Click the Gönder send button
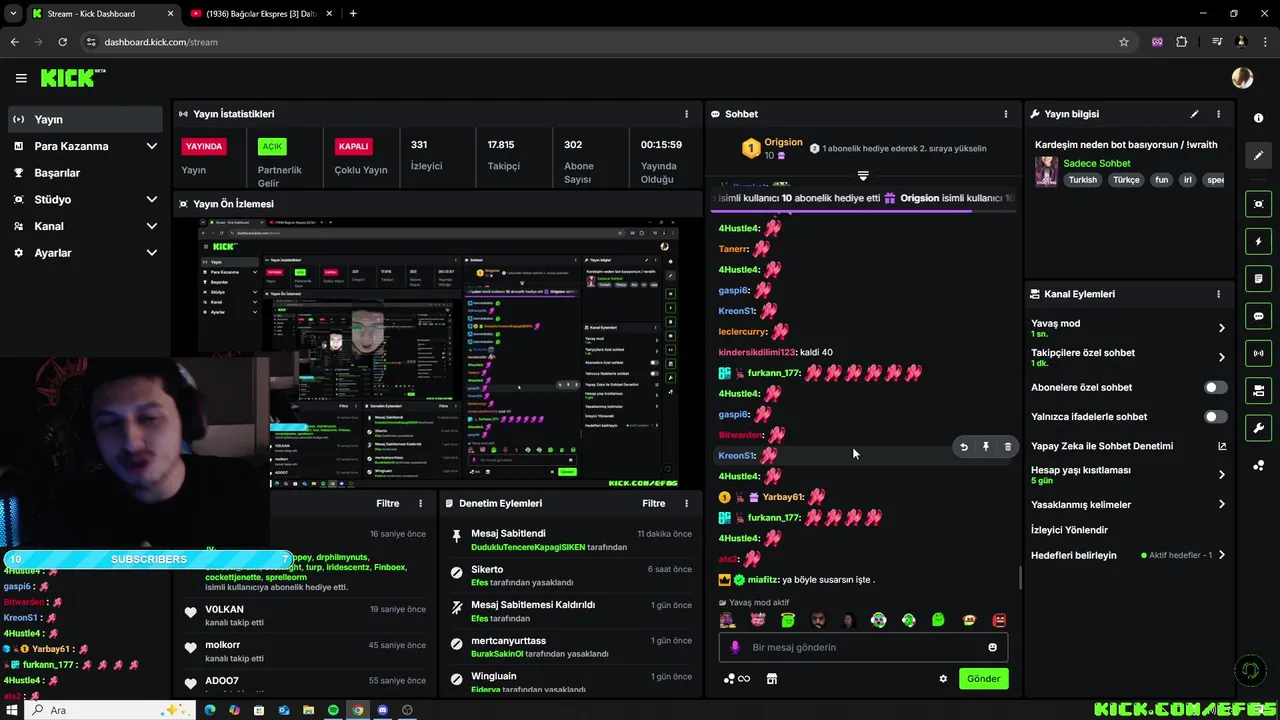The image size is (1280, 720). 983,678
